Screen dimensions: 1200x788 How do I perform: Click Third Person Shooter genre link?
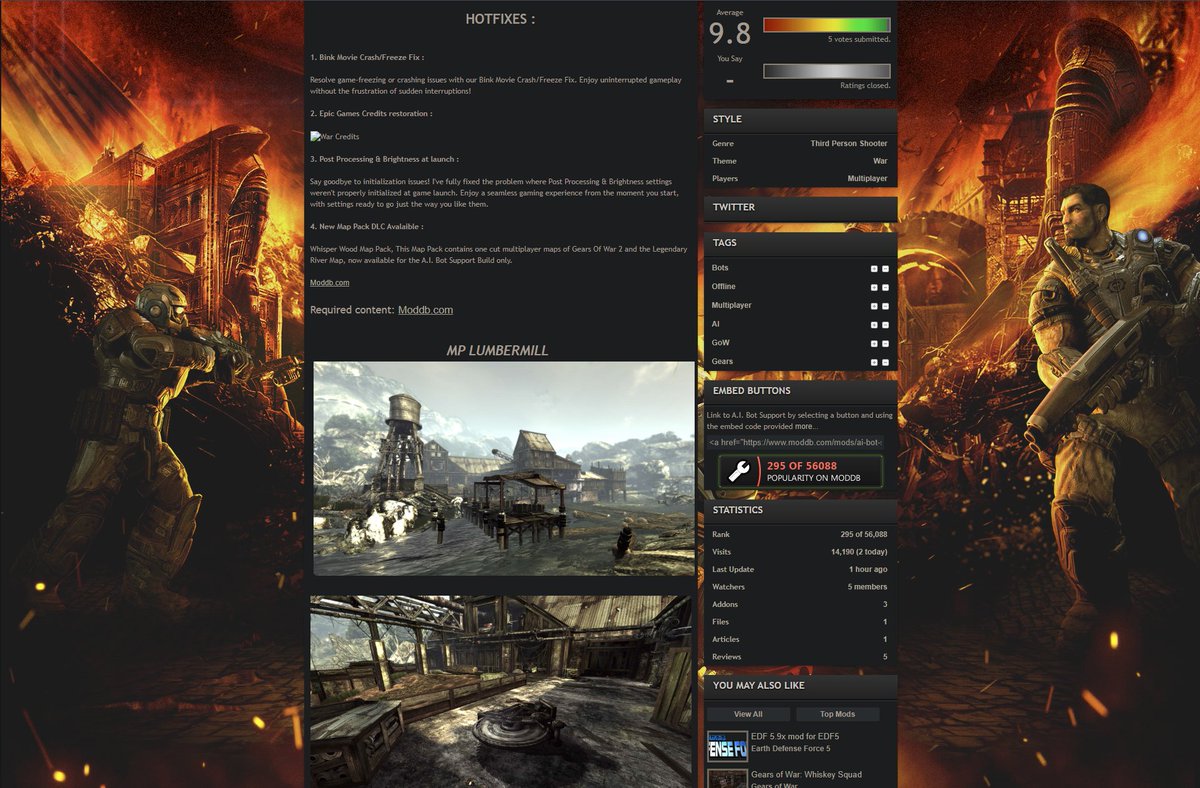point(849,144)
